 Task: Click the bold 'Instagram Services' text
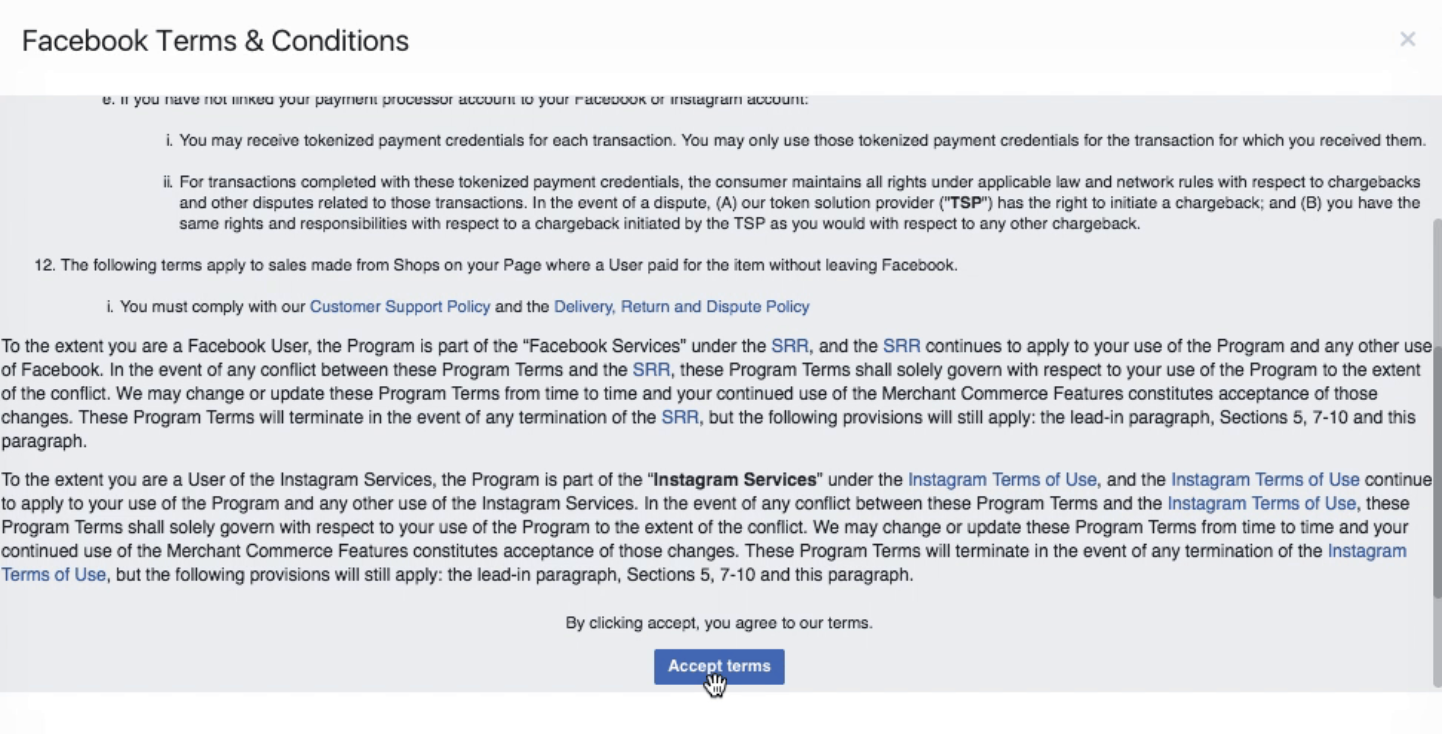(x=735, y=480)
